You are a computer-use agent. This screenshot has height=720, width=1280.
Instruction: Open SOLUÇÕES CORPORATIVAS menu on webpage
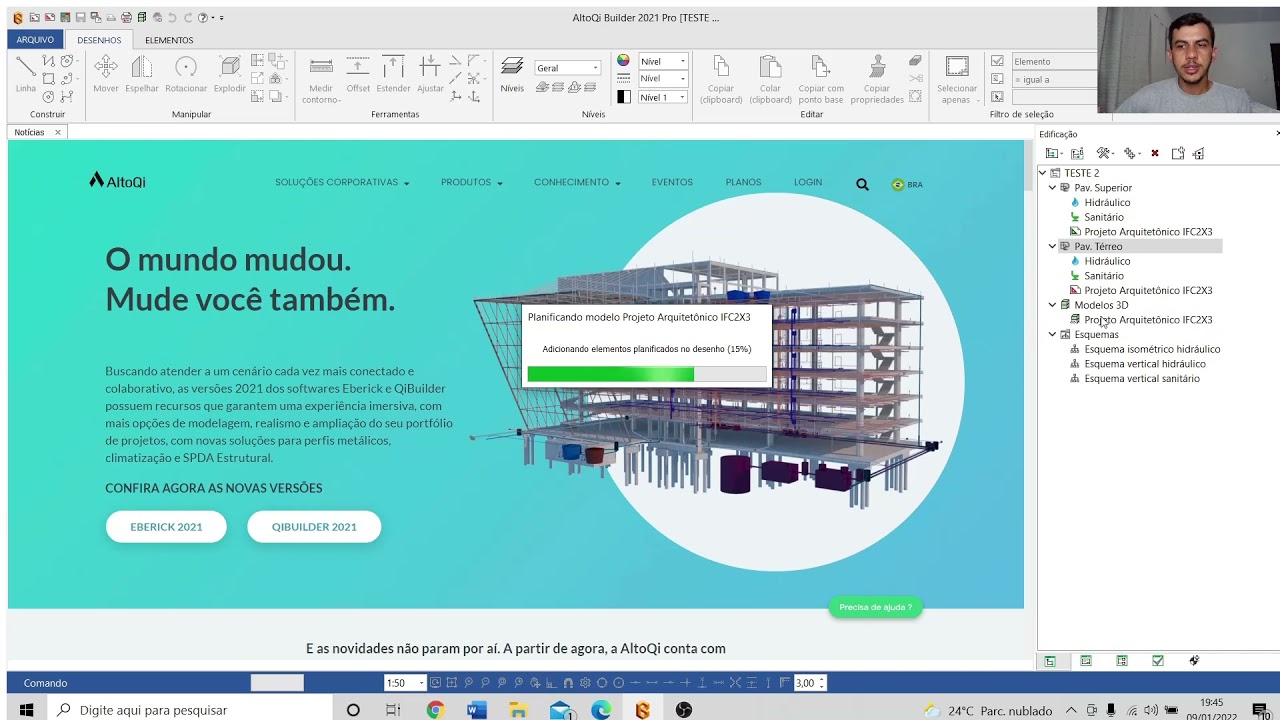coord(342,183)
